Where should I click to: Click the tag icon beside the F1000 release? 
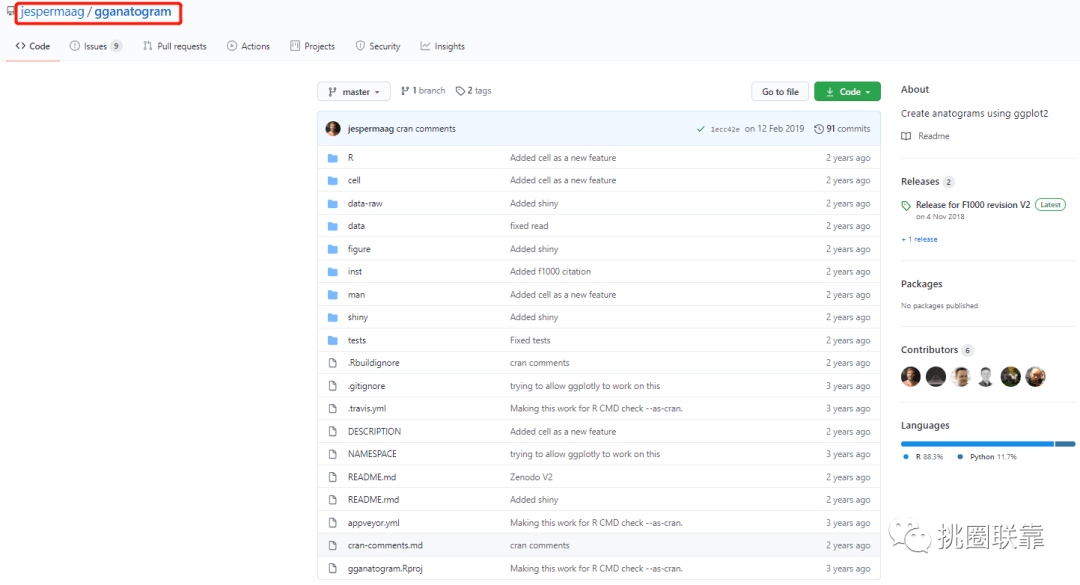906,205
